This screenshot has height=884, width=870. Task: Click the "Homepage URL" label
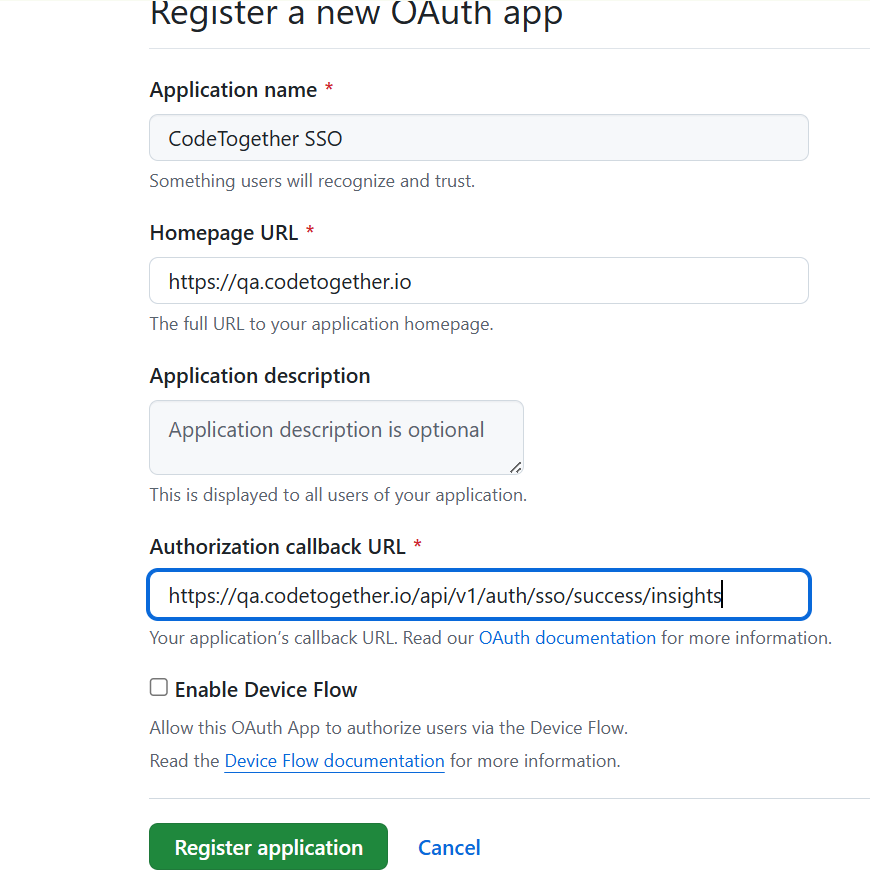pos(224,233)
